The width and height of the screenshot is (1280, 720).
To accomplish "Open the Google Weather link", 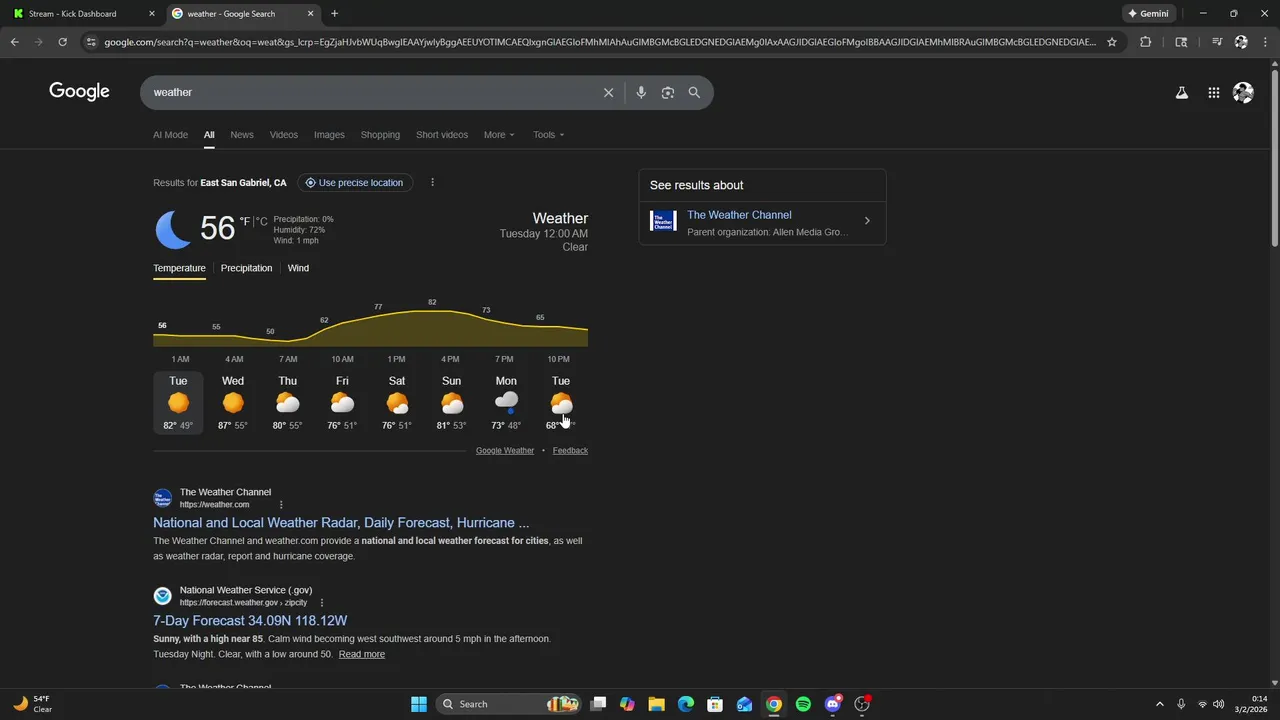I will pyautogui.click(x=505, y=450).
